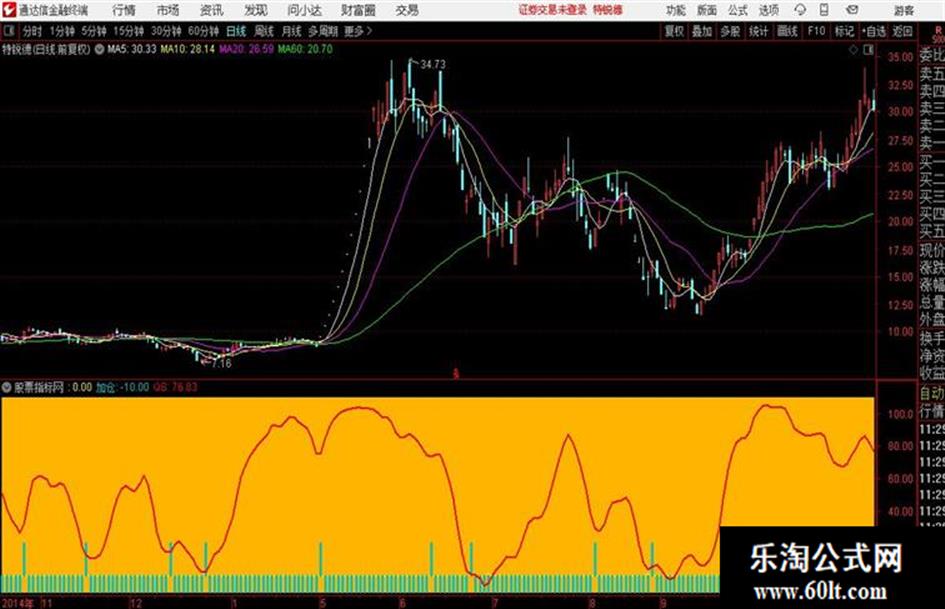Click the MA10: 28.14 indicator label
This screenshot has width=945, height=609.
click(187, 49)
